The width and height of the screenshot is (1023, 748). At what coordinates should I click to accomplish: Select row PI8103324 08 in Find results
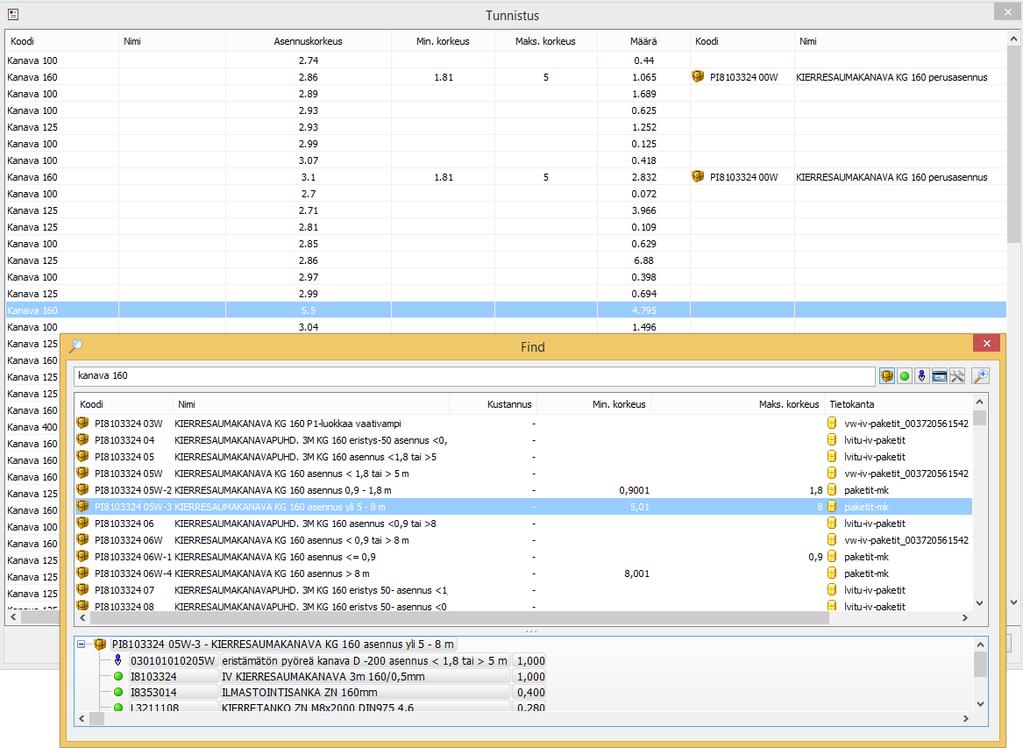tap(523, 606)
